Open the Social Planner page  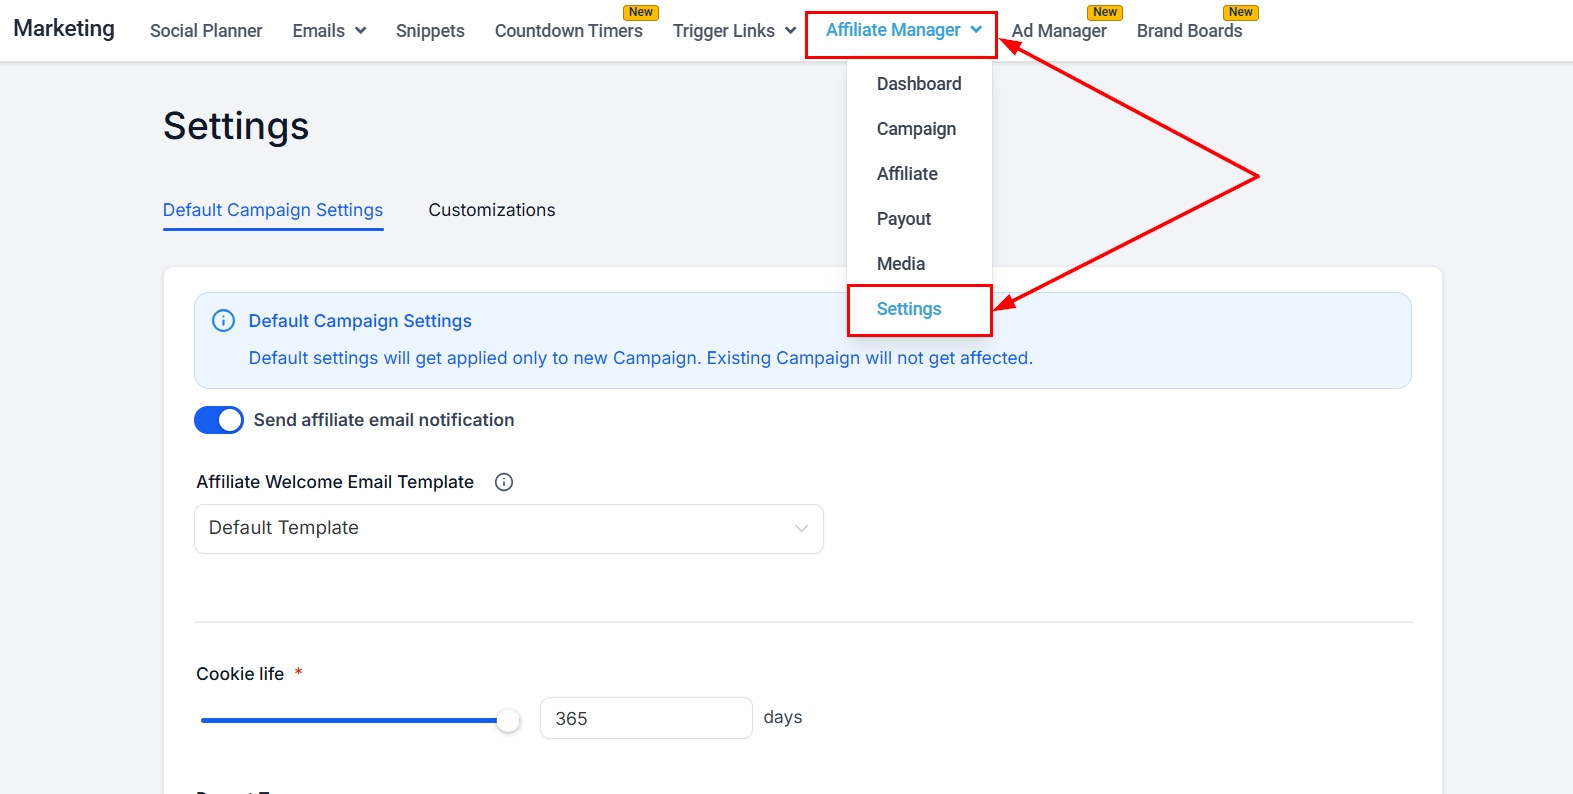coord(206,31)
